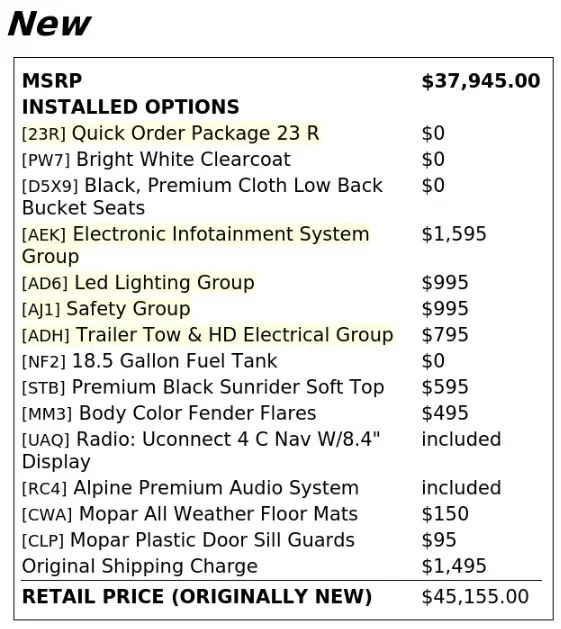Click the $1,595 infotainment price

tap(454, 234)
